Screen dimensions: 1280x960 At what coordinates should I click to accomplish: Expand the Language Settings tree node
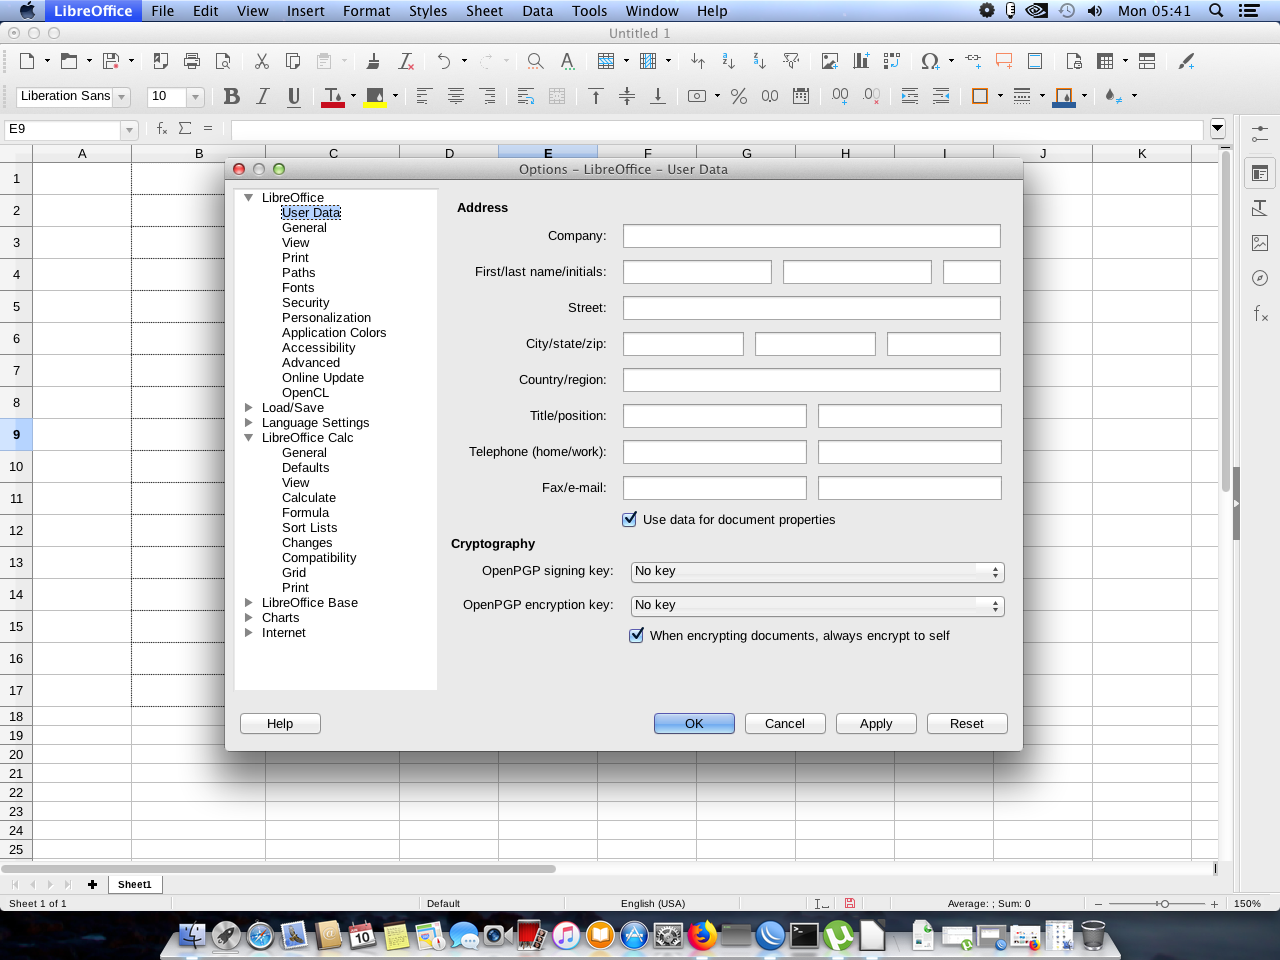[x=249, y=423]
